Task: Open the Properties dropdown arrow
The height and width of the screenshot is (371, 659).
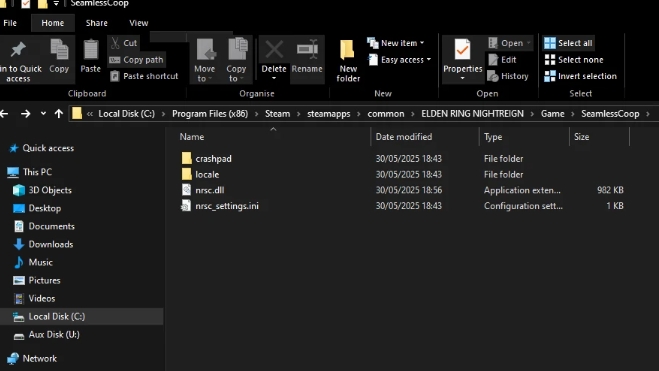Action: (x=462, y=79)
